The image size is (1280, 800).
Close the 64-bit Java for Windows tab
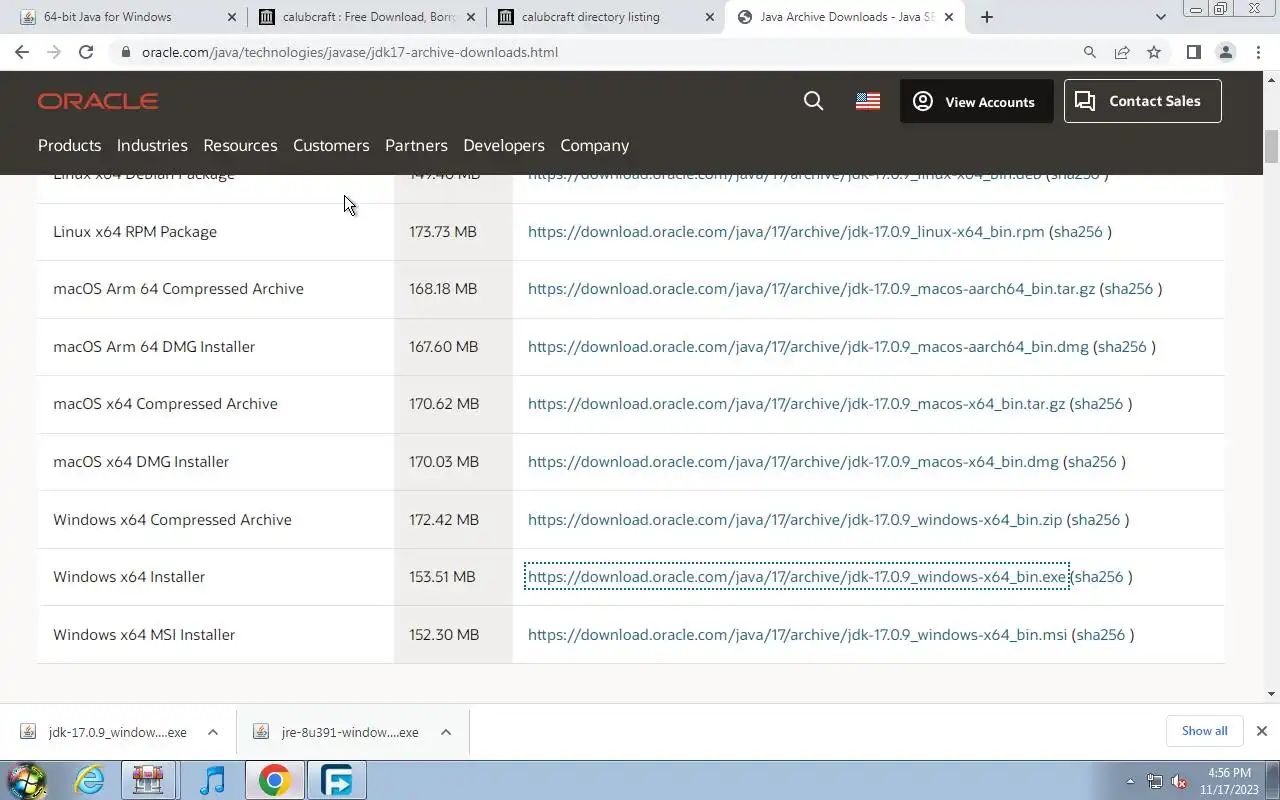(232, 17)
